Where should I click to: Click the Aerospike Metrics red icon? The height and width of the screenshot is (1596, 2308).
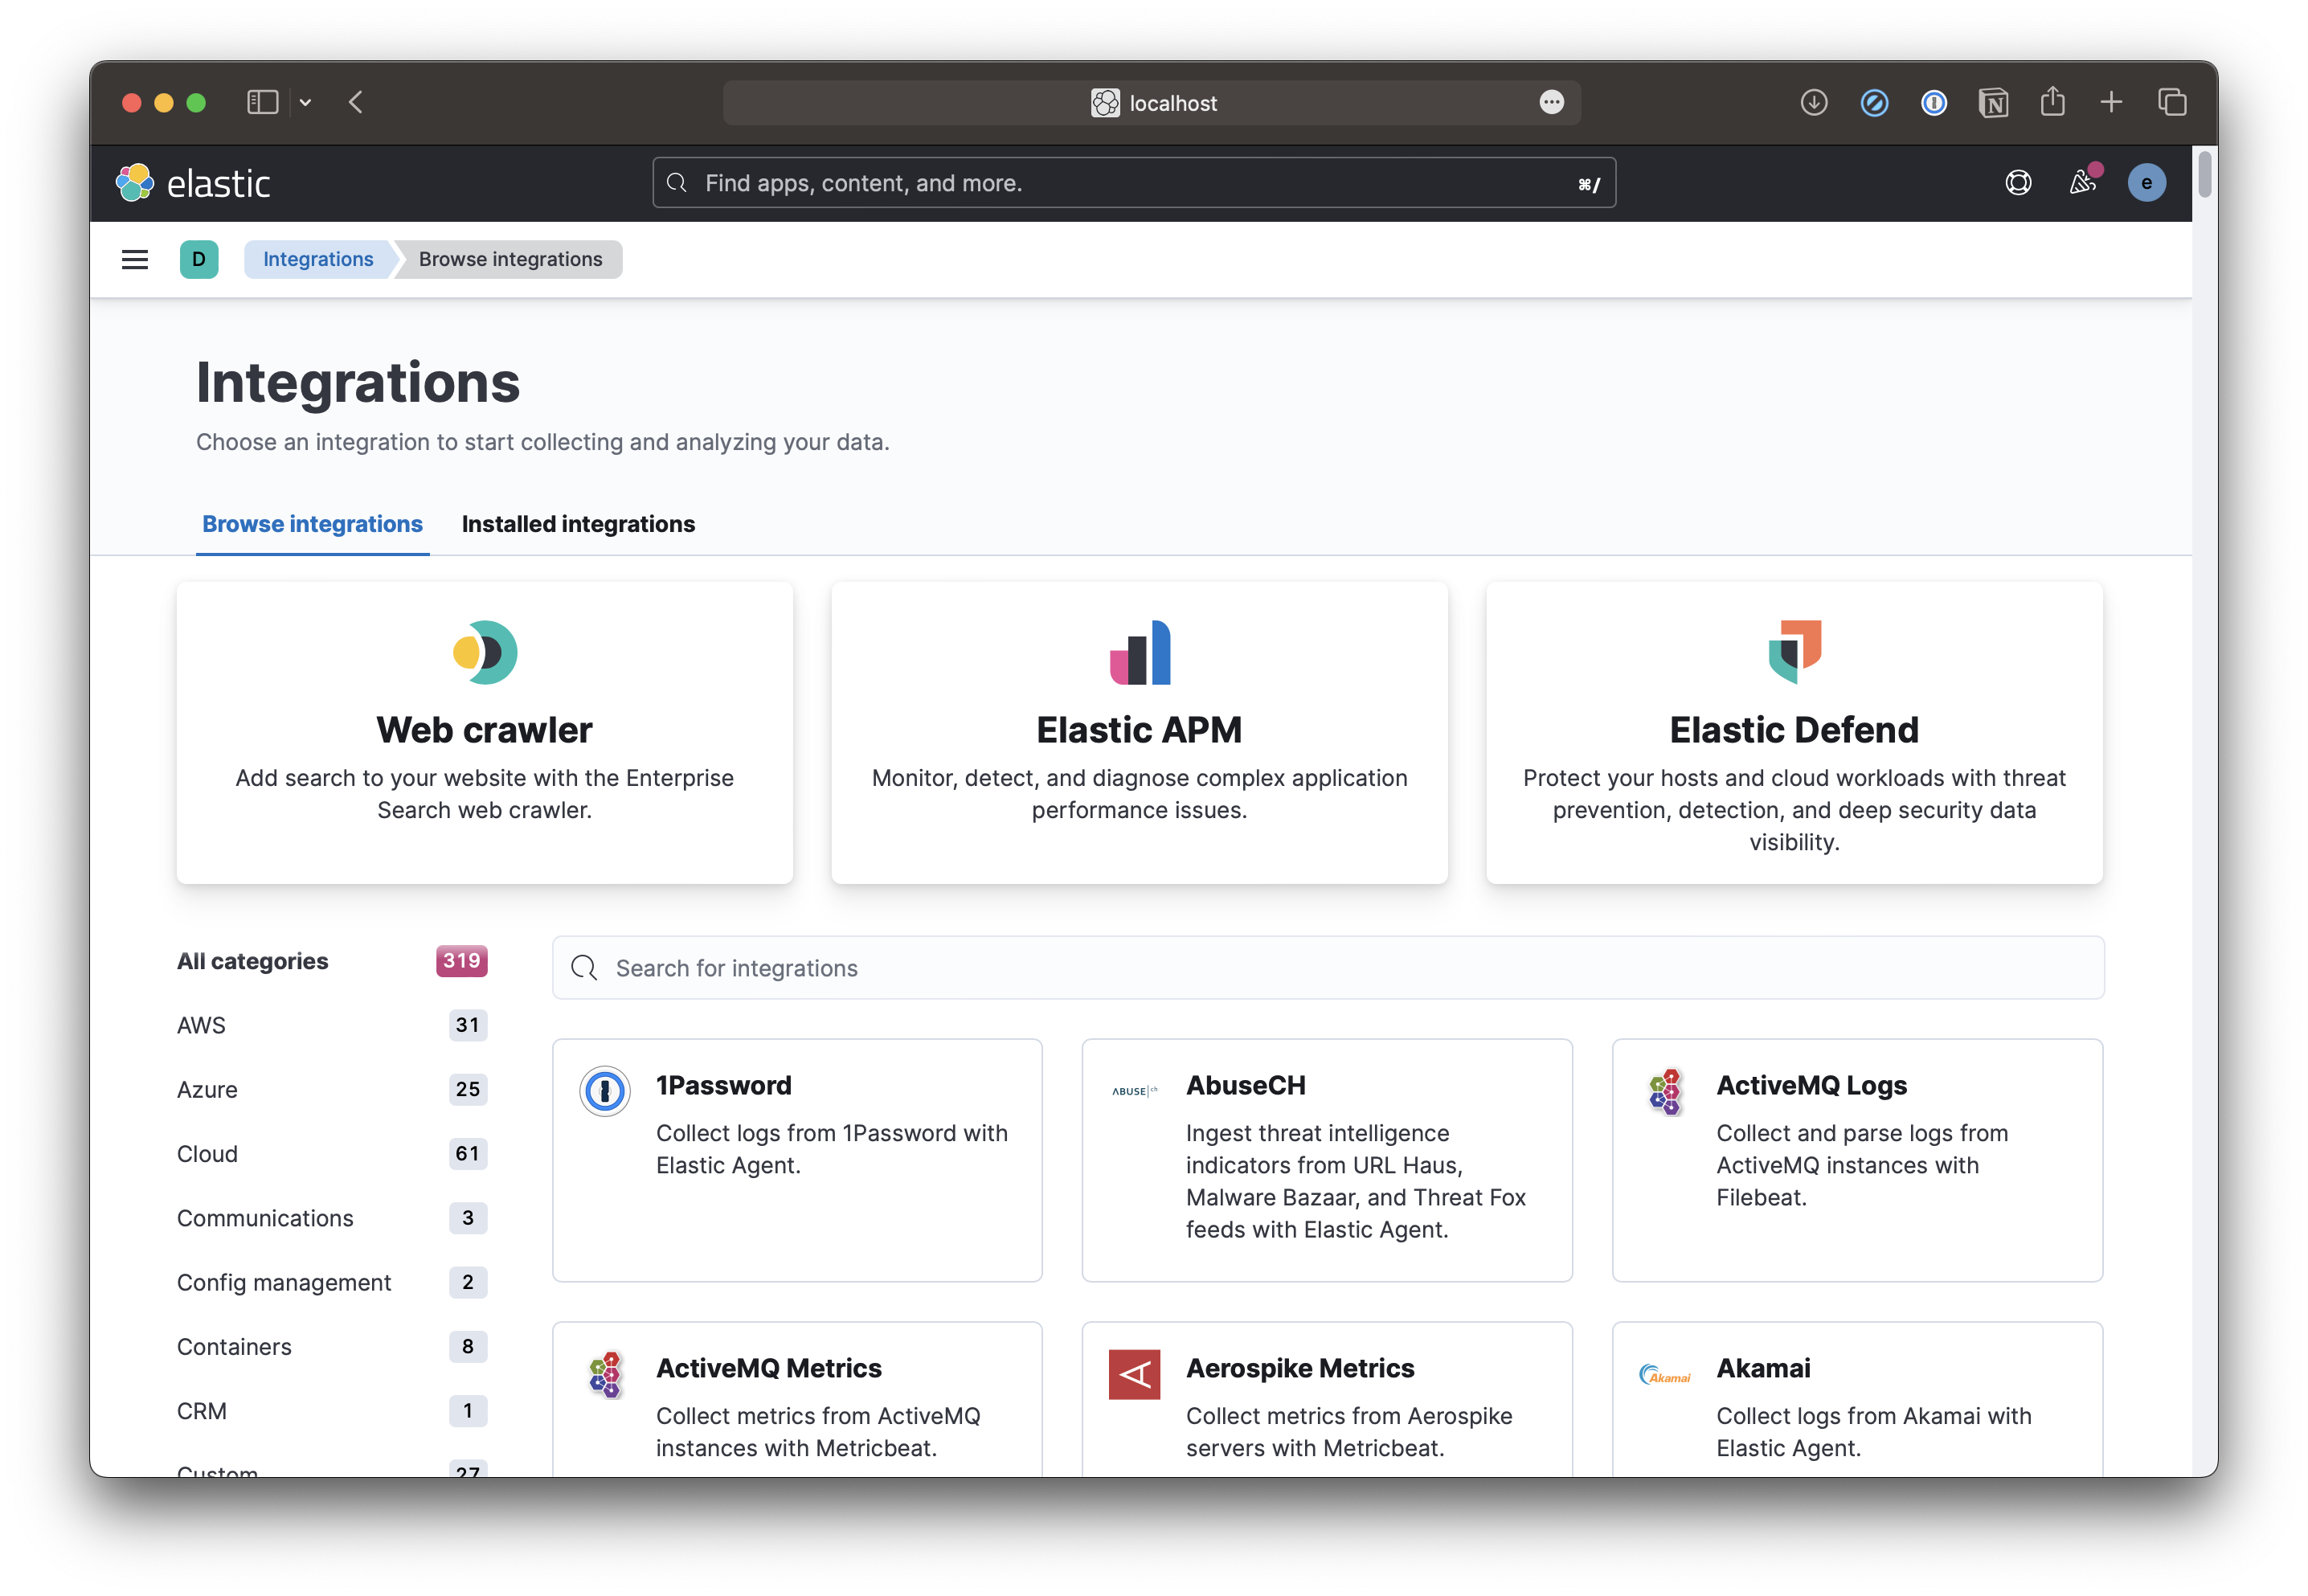[1134, 1374]
